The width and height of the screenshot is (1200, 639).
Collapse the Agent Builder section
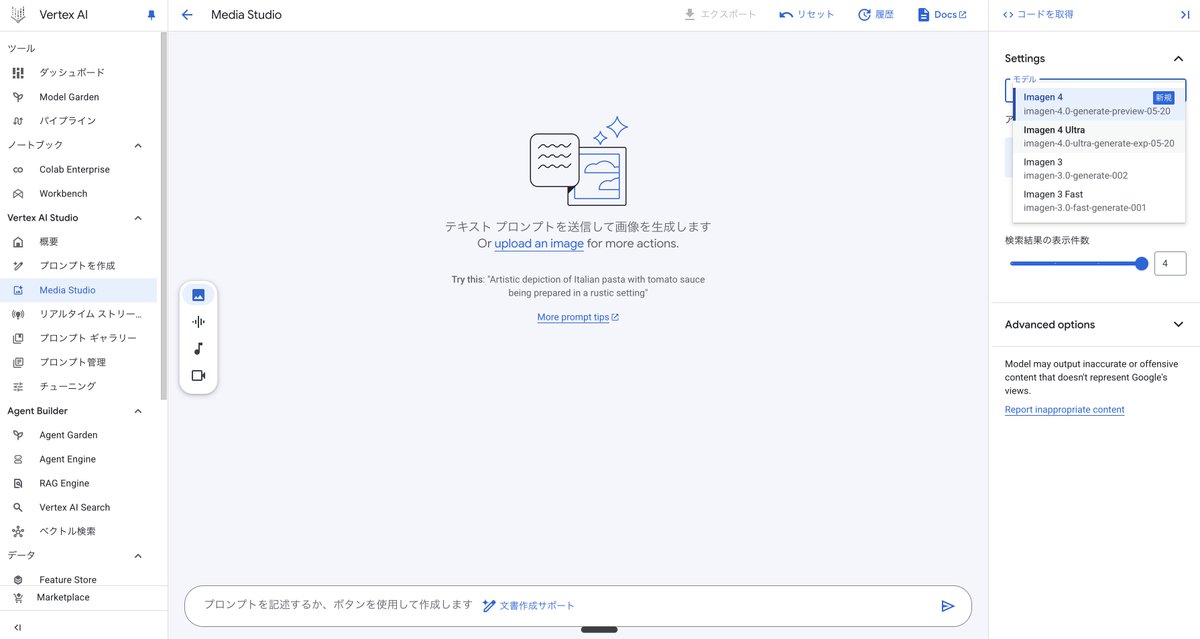138,411
